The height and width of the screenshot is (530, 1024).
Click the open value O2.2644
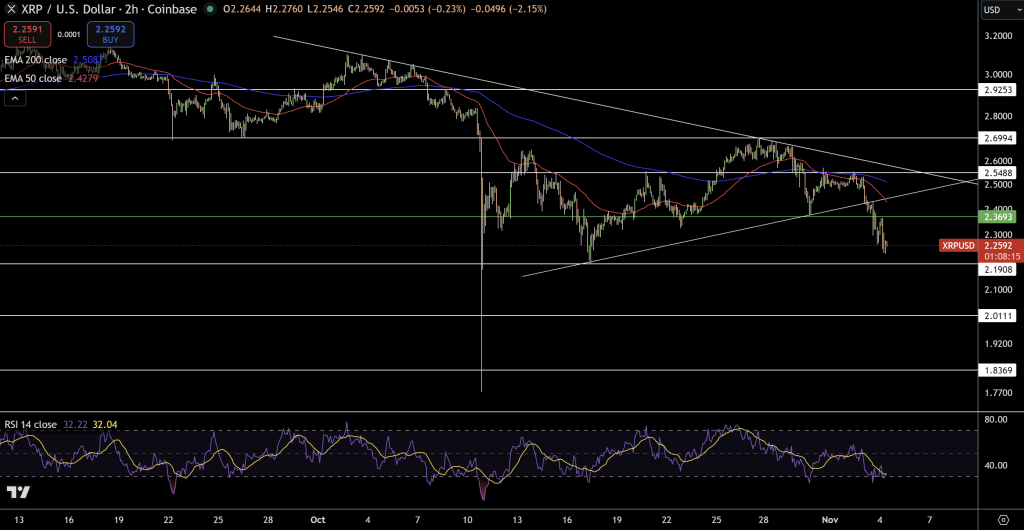243,9
